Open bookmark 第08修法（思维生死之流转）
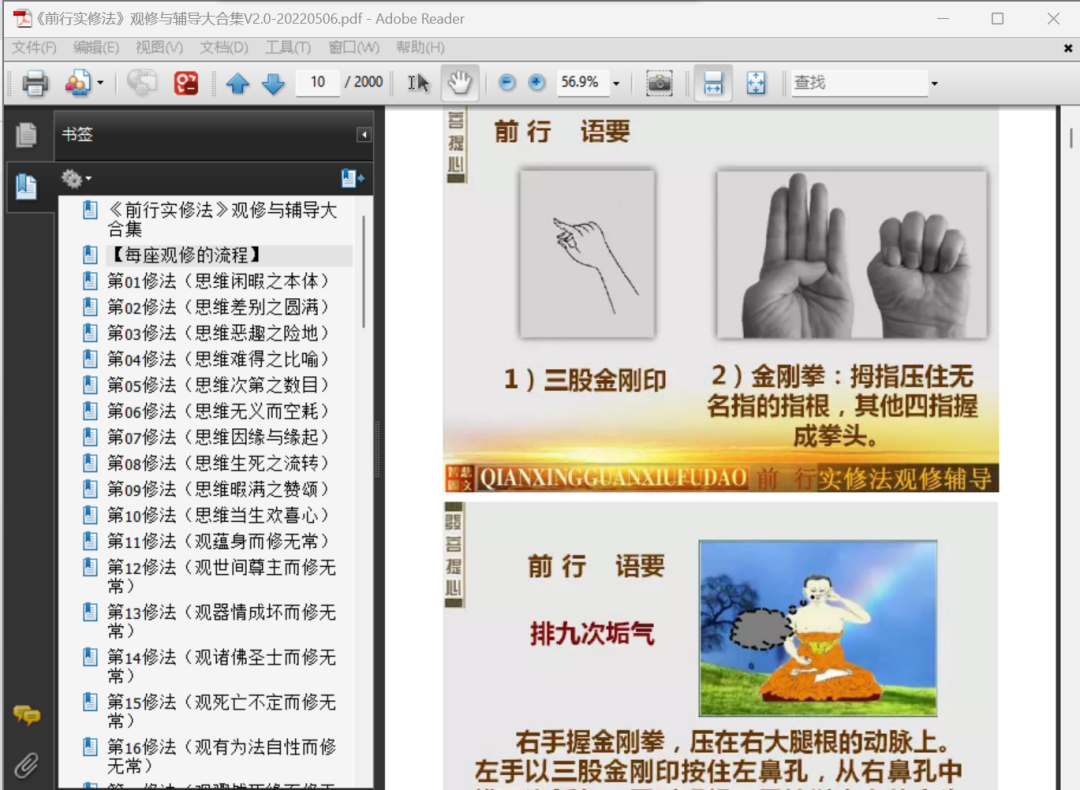 point(218,463)
